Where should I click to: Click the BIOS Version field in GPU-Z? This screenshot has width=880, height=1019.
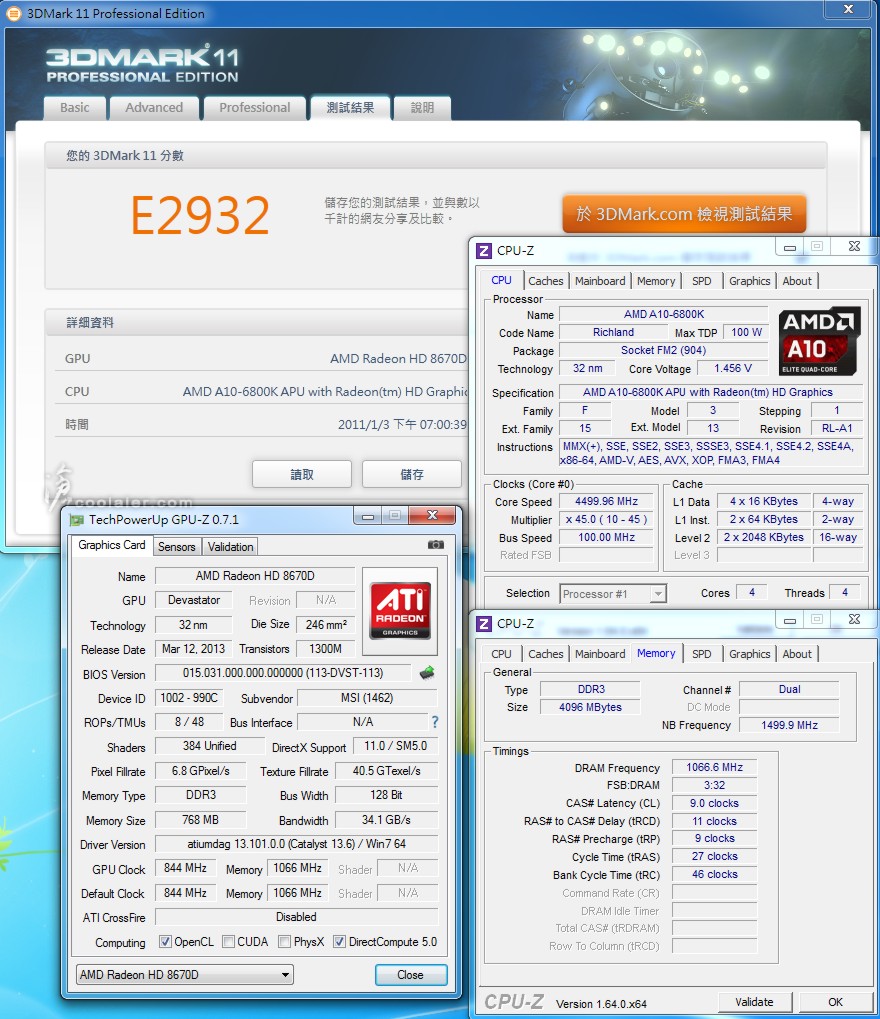pyautogui.click(x=283, y=673)
